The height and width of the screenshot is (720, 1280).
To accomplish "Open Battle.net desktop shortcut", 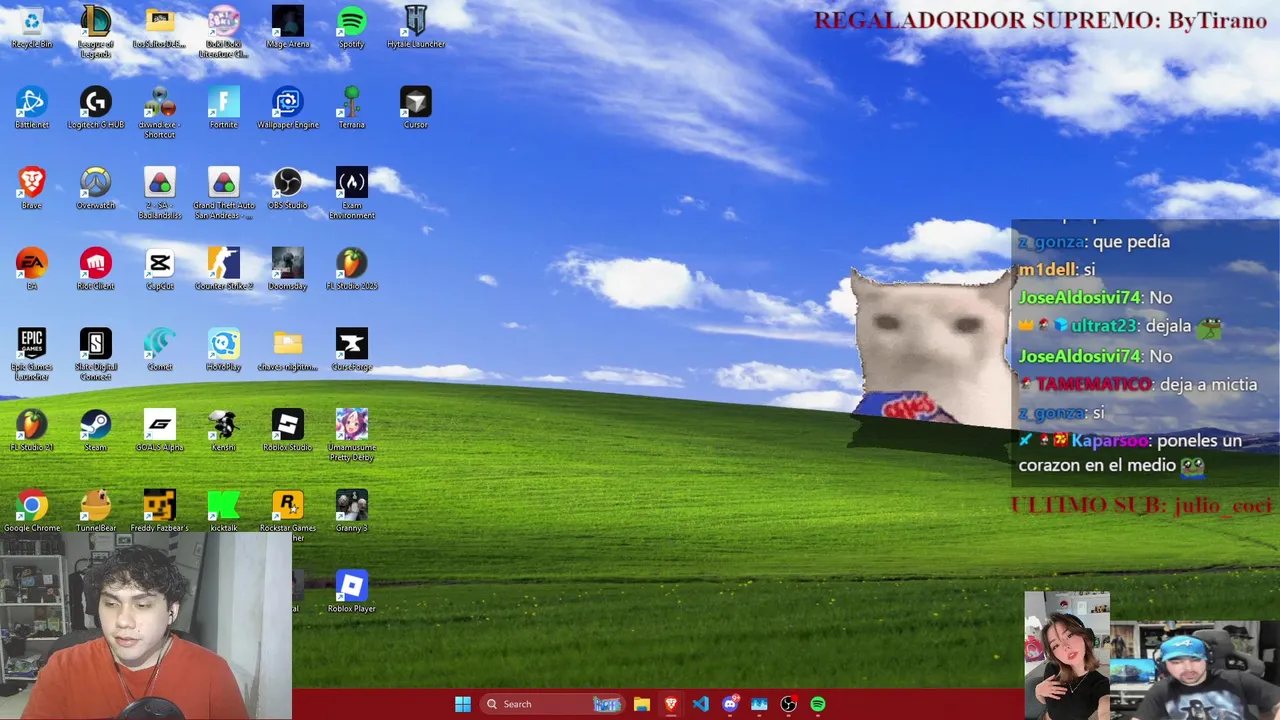I will point(32,108).
